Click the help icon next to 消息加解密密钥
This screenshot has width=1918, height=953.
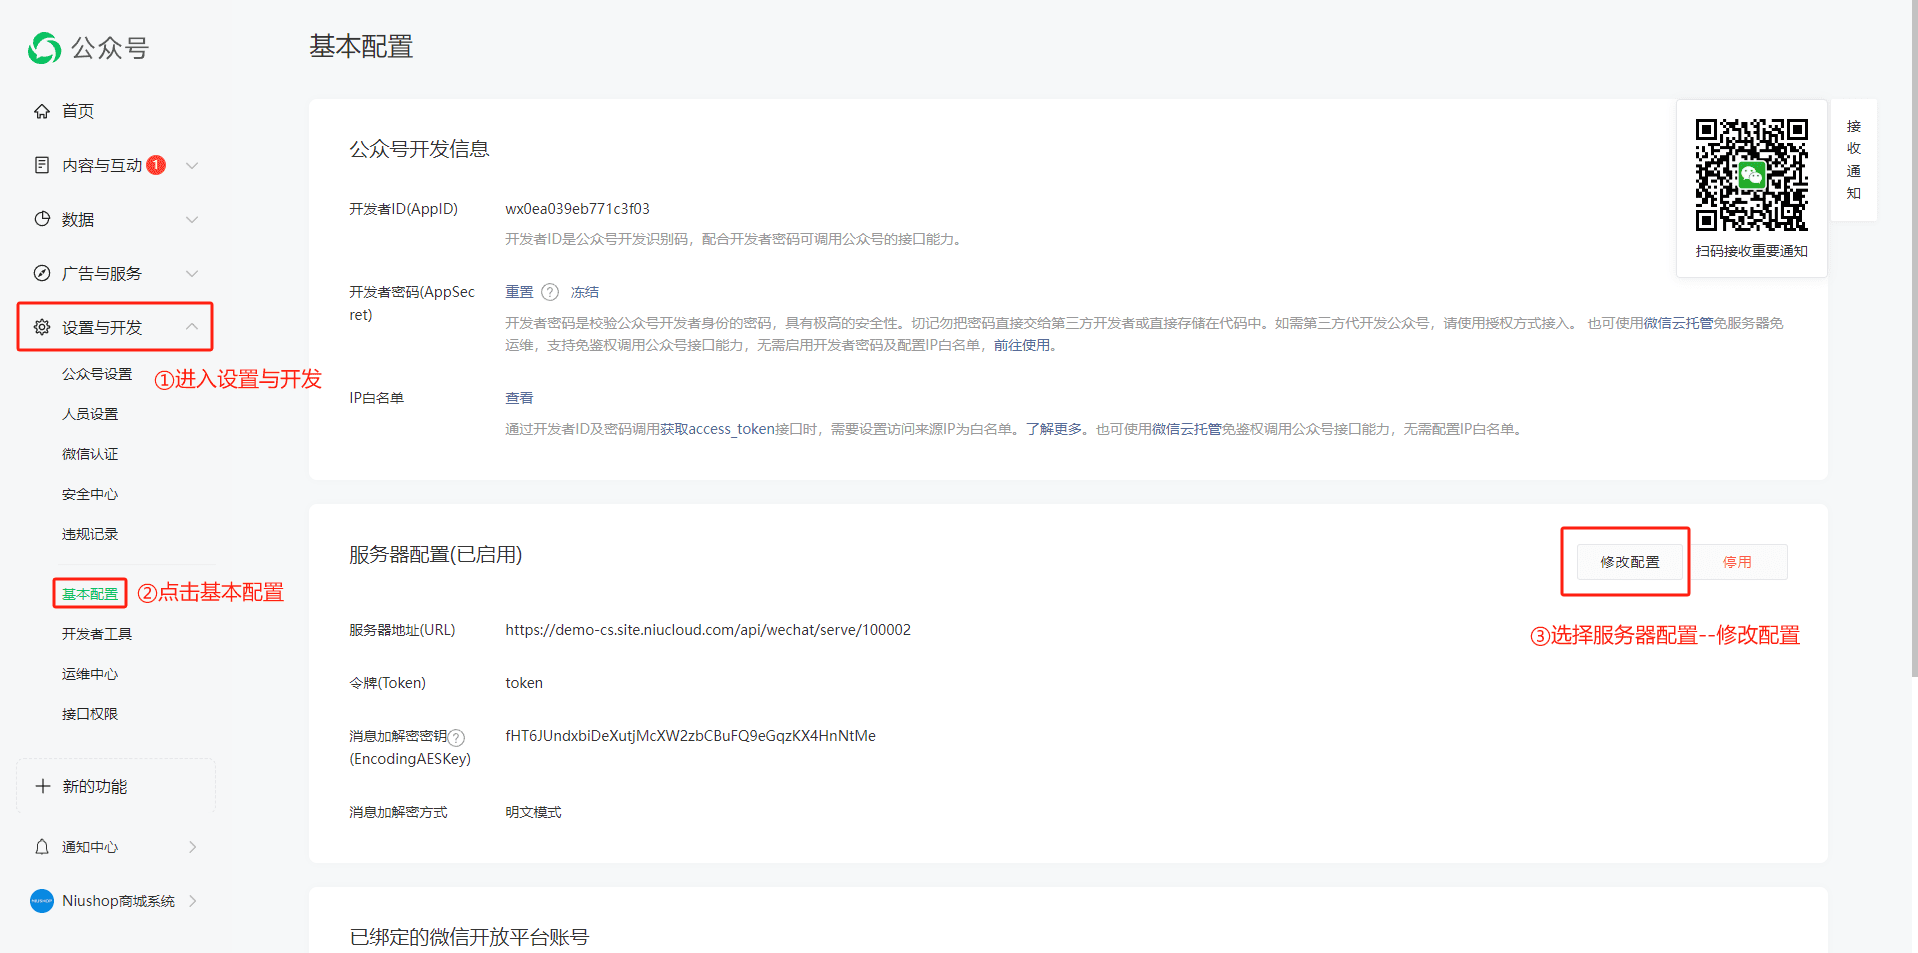(x=456, y=737)
